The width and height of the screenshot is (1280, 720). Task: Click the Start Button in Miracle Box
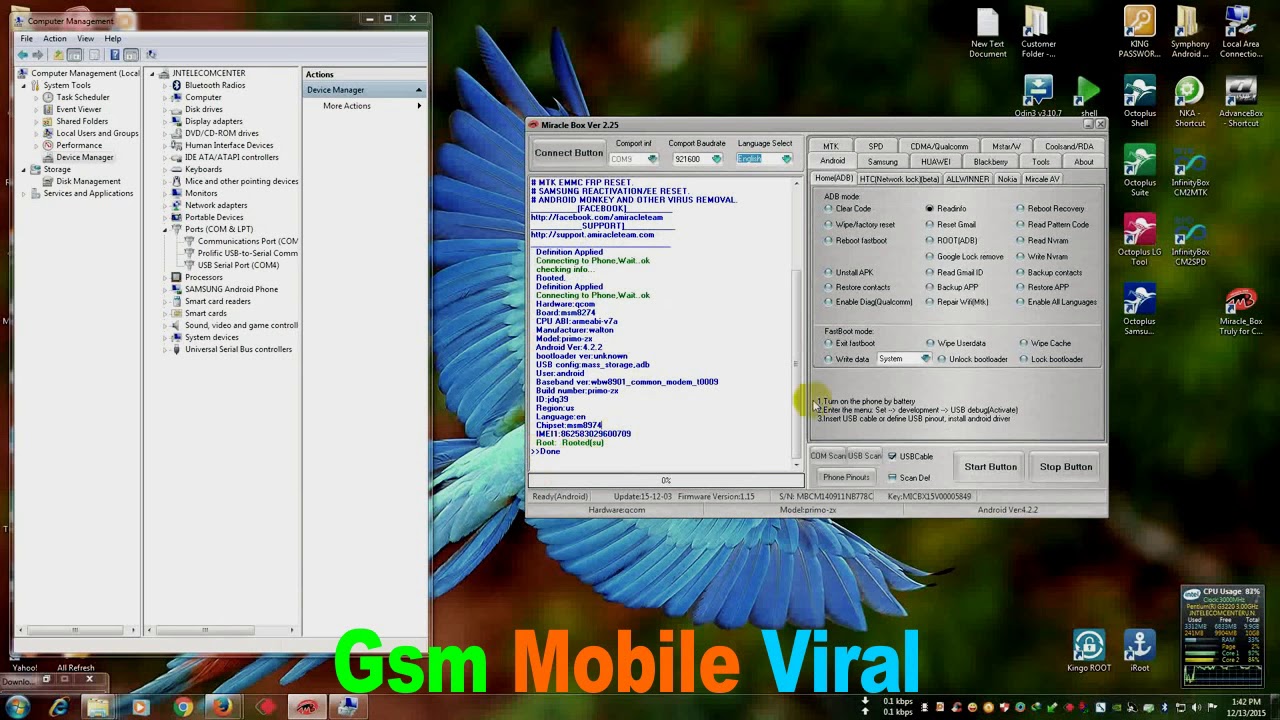coord(990,467)
